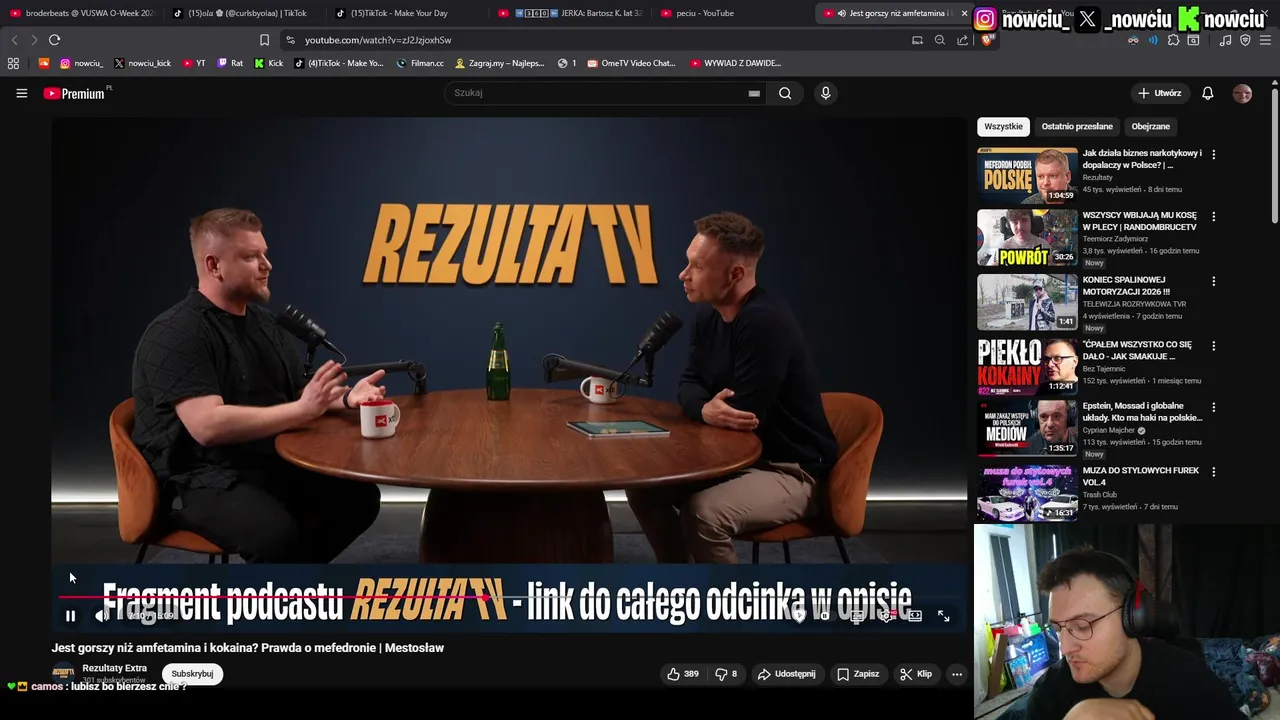Screen dimensions: 1280x720
Task: Mute the video with speaker icon
Action: coord(101,616)
